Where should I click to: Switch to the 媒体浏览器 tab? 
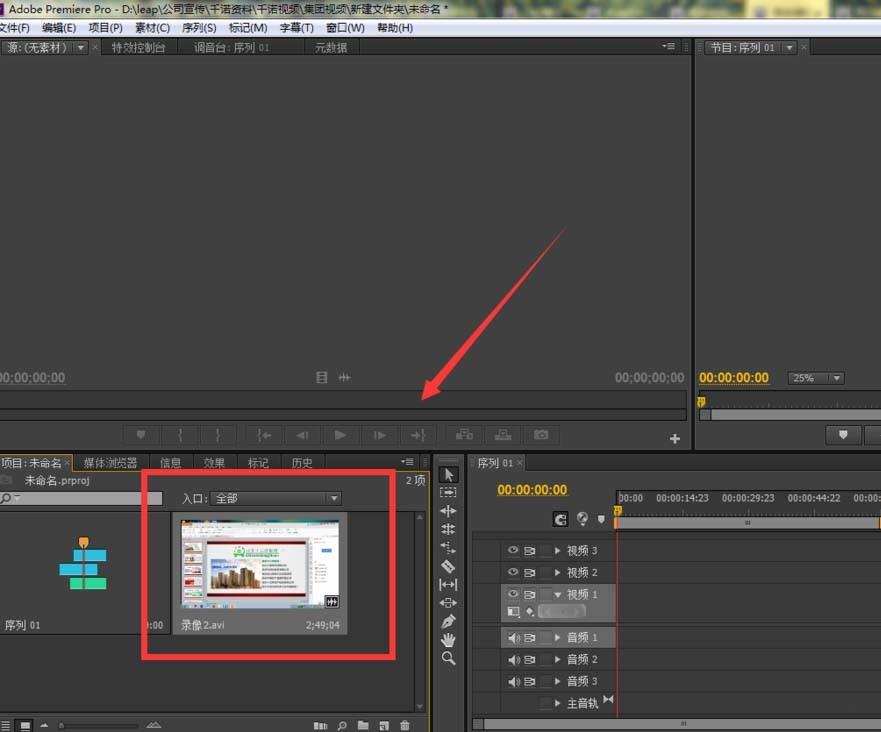(110, 462)
